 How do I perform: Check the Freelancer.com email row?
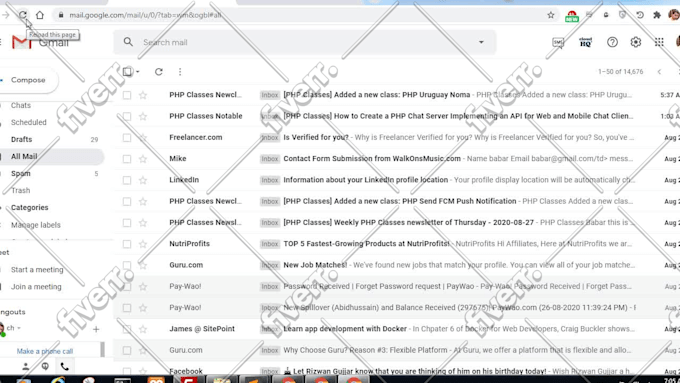[127, 137]
